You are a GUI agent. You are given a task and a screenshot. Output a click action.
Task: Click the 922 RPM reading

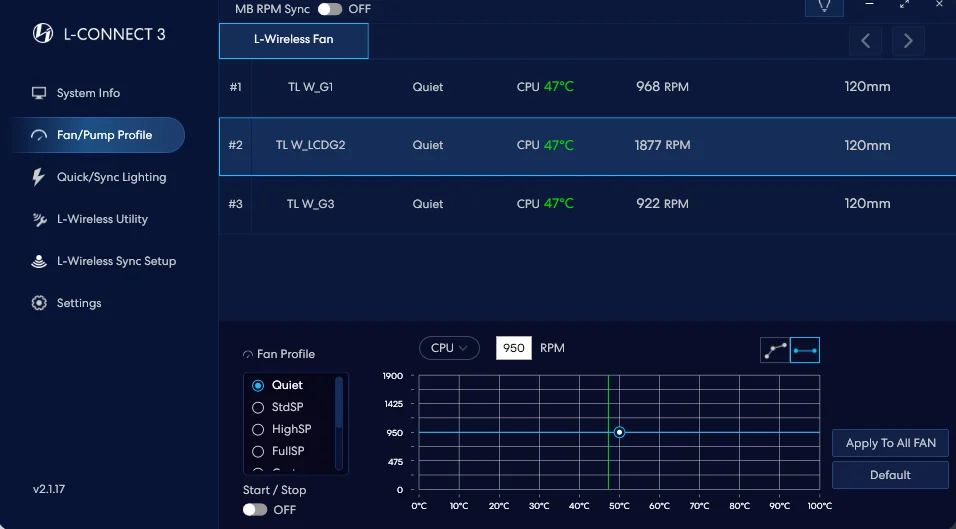(x=662, y=204)
